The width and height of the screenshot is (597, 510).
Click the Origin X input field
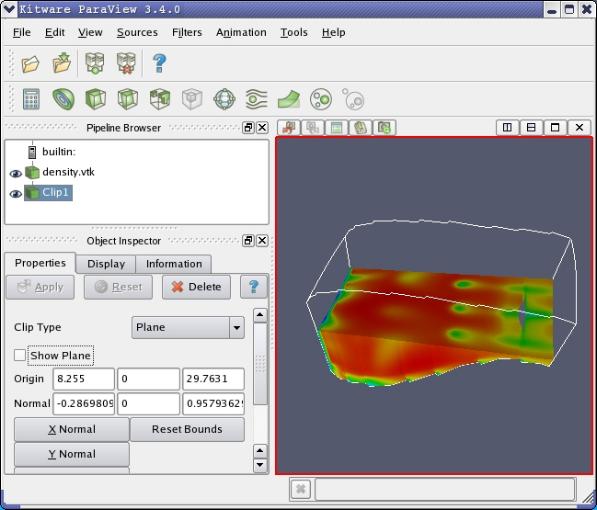(83, 379)
